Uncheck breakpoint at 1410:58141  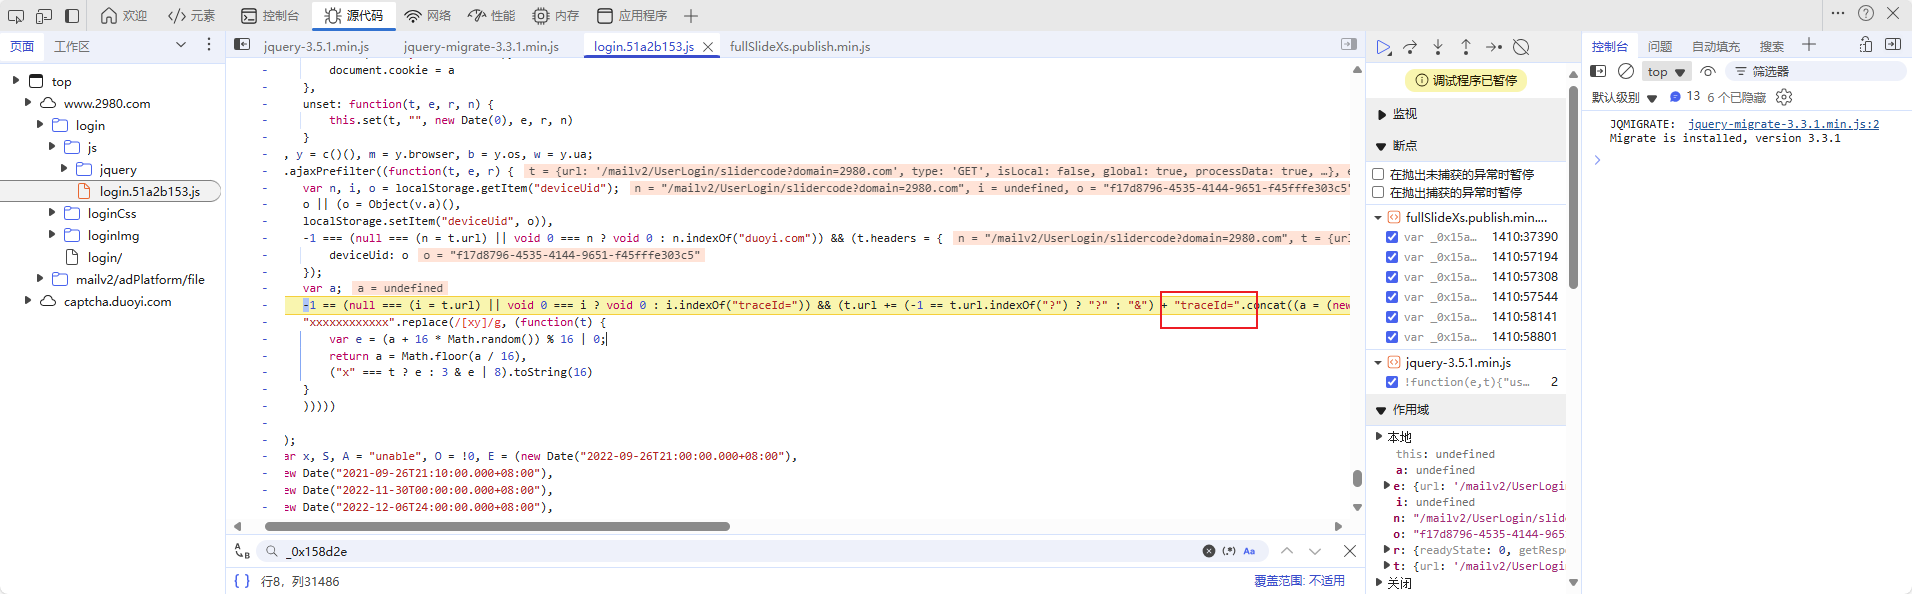point(1392,317)
